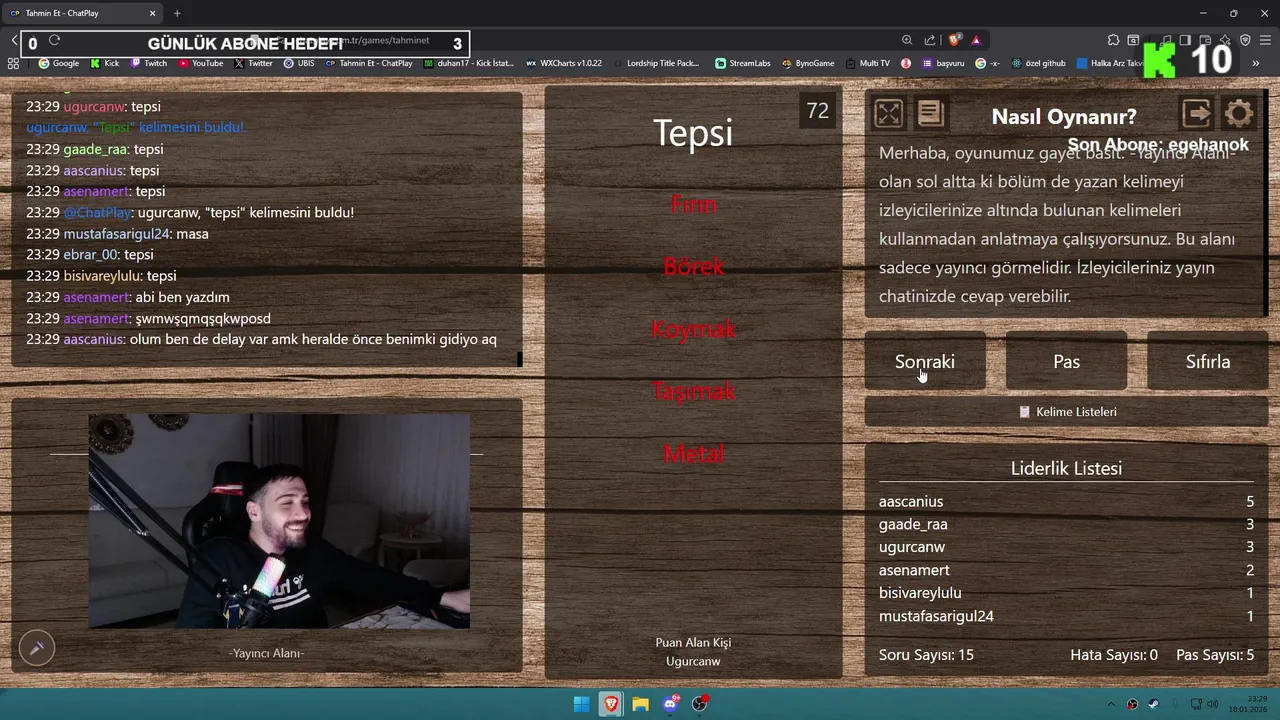Image resolution: width=1280 pixels, height=720 pixels.
Task: Click the Pas button
Action: click(1066, 361)
